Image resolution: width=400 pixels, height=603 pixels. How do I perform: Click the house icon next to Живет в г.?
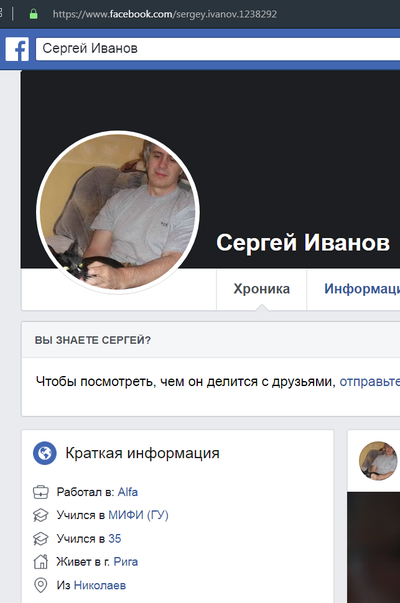(x=41, y=562)
